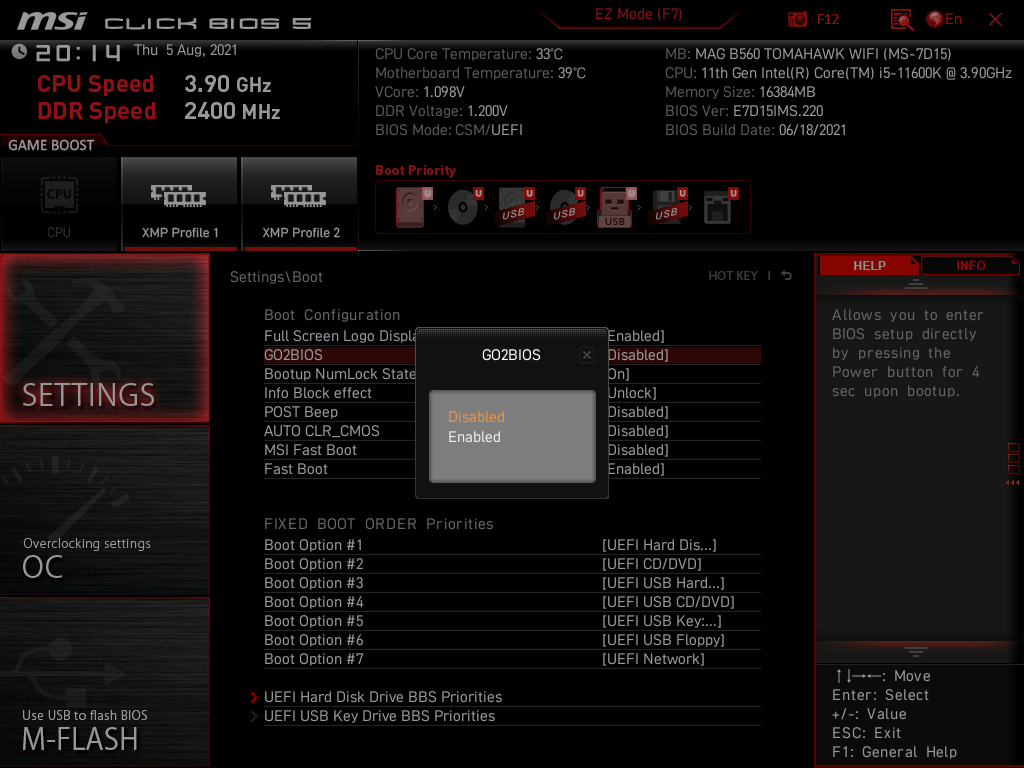Switch to the HELP tab

[869, 266]
